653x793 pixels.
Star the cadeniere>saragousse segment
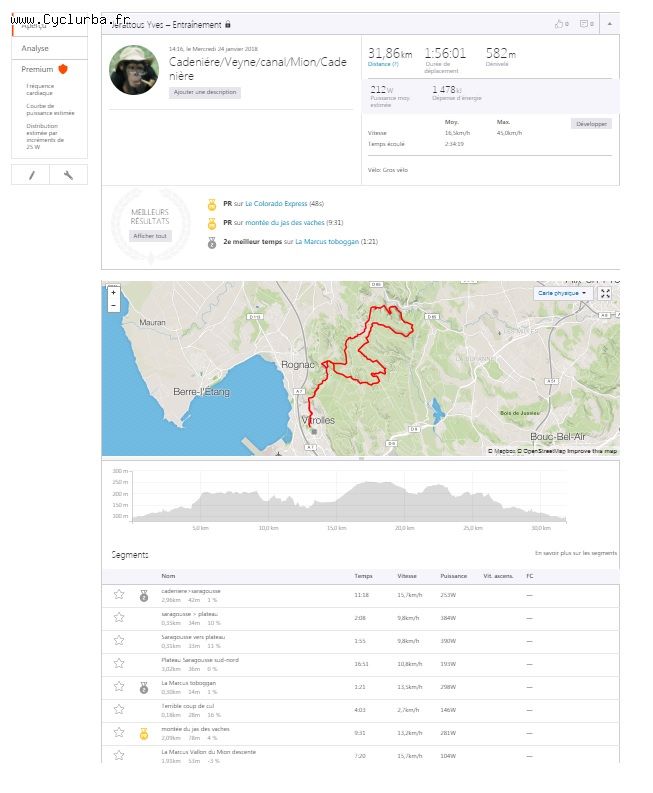pos(119,594)
